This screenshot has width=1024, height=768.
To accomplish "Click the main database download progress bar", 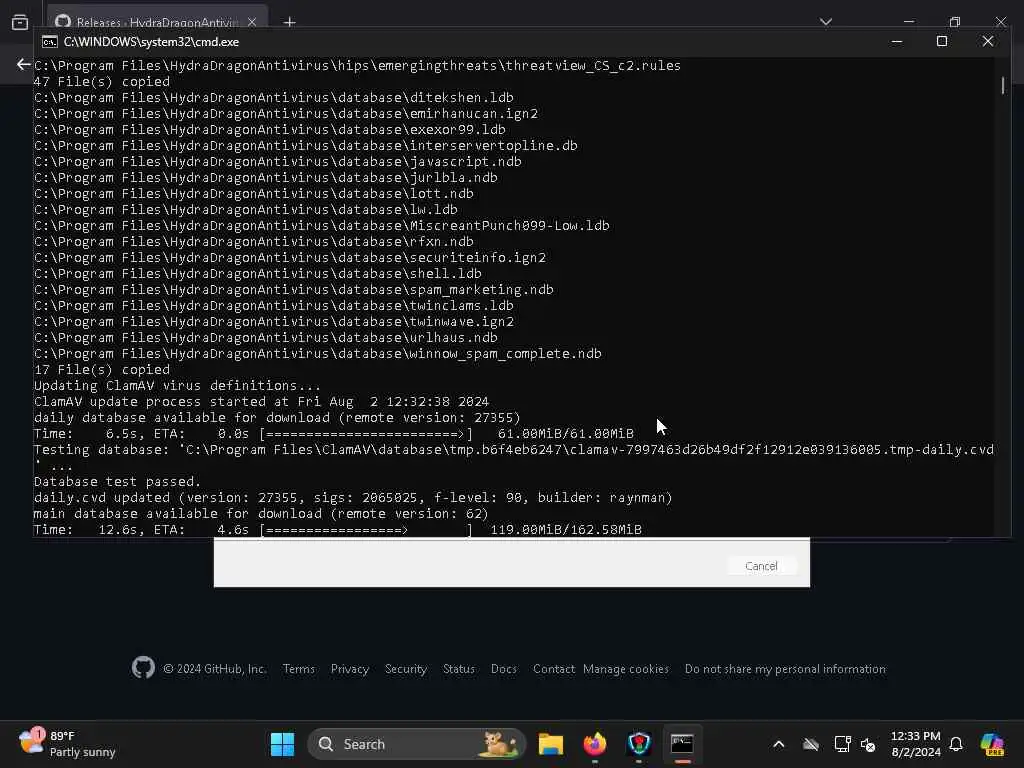I will [366, 530].
